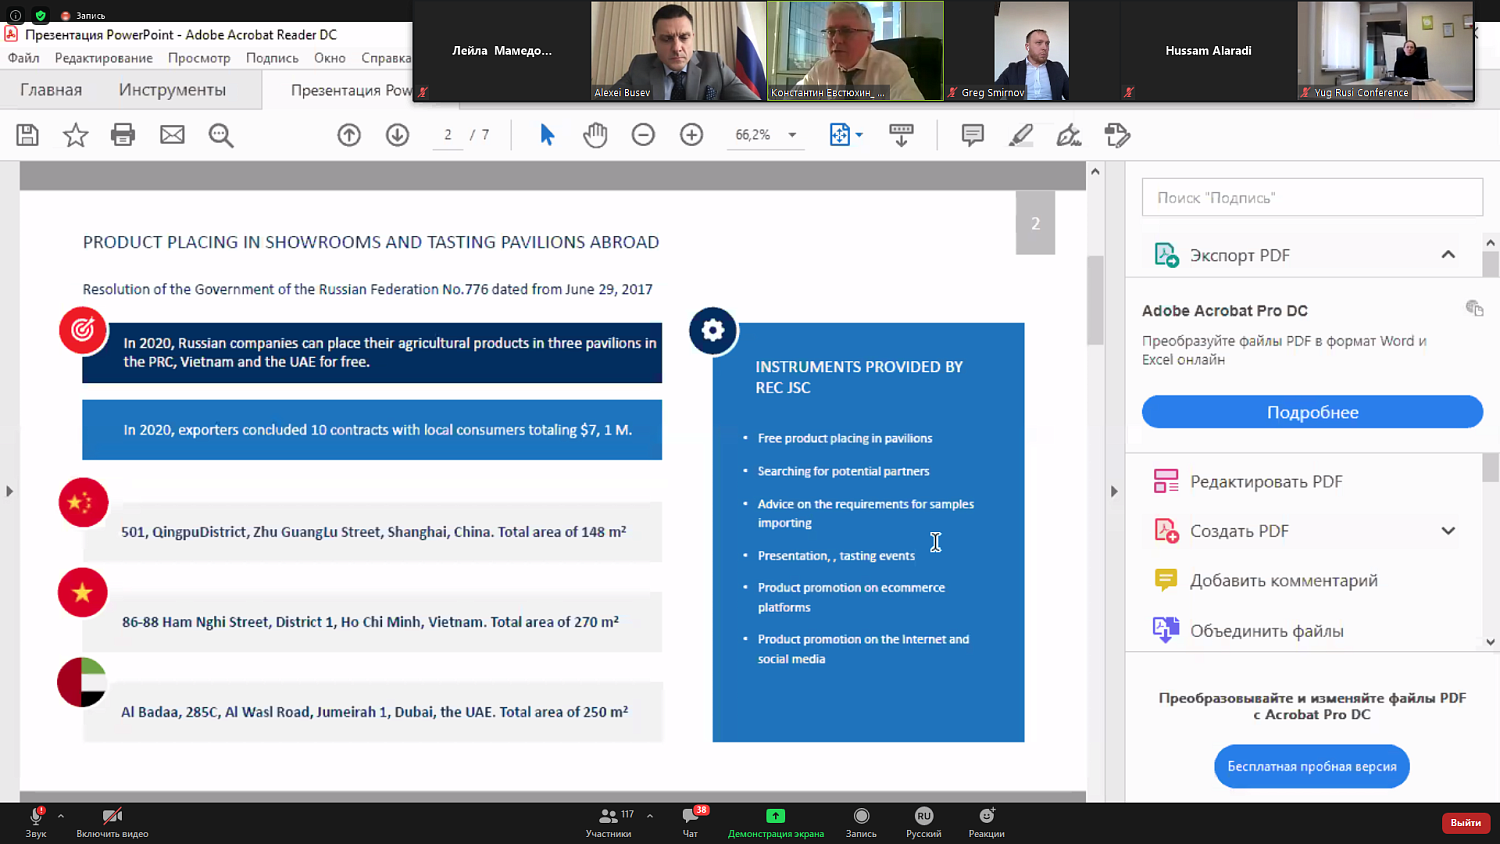Image resolution: width=1500 pixels, height=844 pixels.
Task: Select Greg Smirnov video thumbnail
Action: 1031,51
